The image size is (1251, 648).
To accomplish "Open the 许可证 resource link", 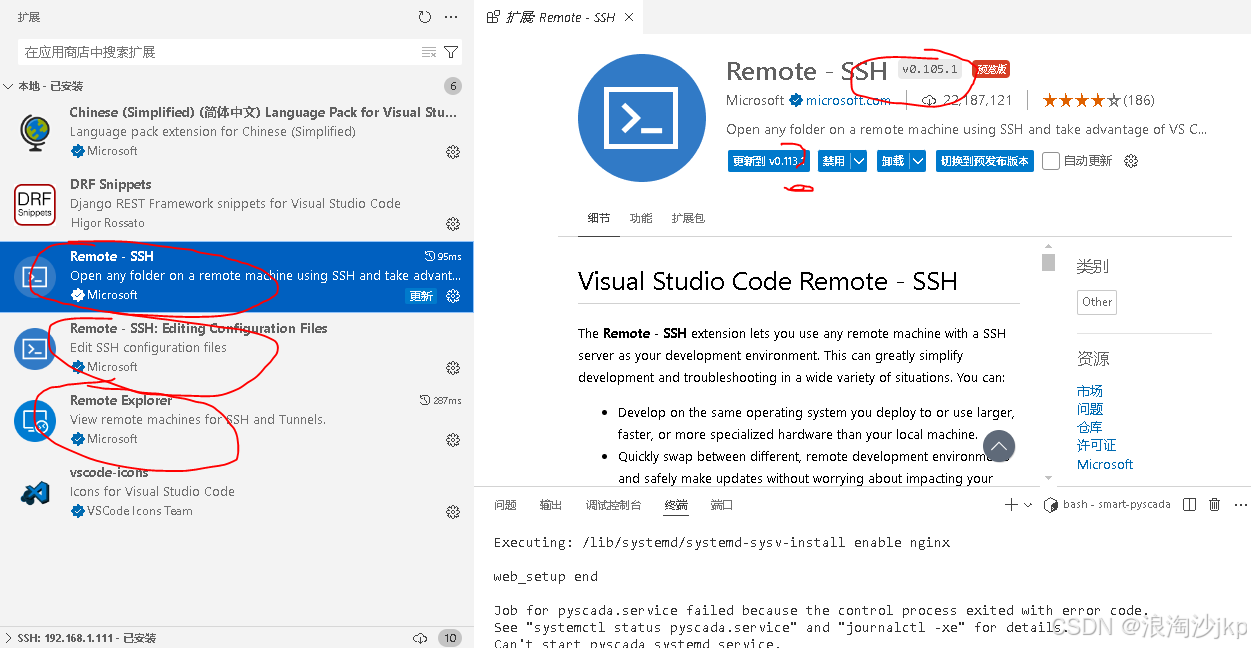I will click(x=1097, y=445).
